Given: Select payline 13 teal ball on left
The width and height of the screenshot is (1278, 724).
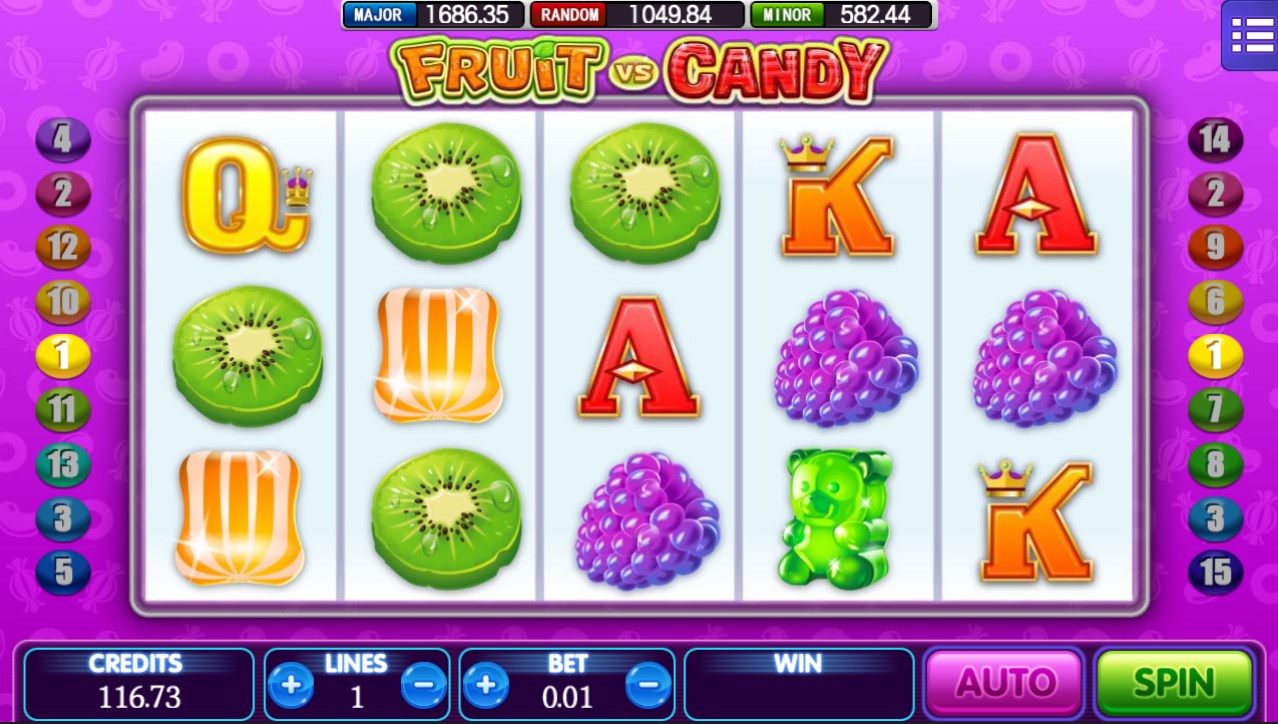Looking at the screenshot, I should (63, 464).
